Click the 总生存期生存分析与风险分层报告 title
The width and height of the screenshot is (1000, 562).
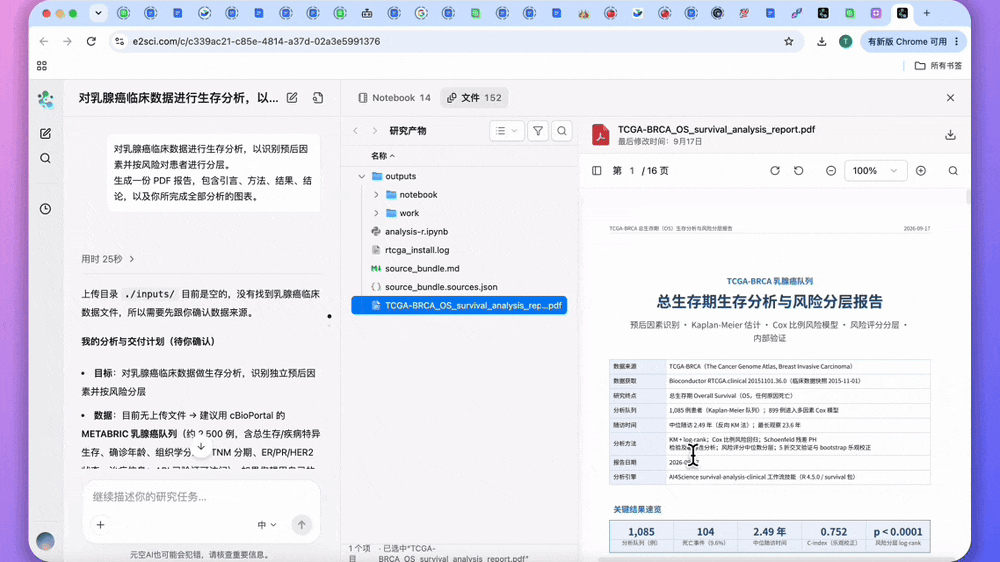(x=770, y=301)
